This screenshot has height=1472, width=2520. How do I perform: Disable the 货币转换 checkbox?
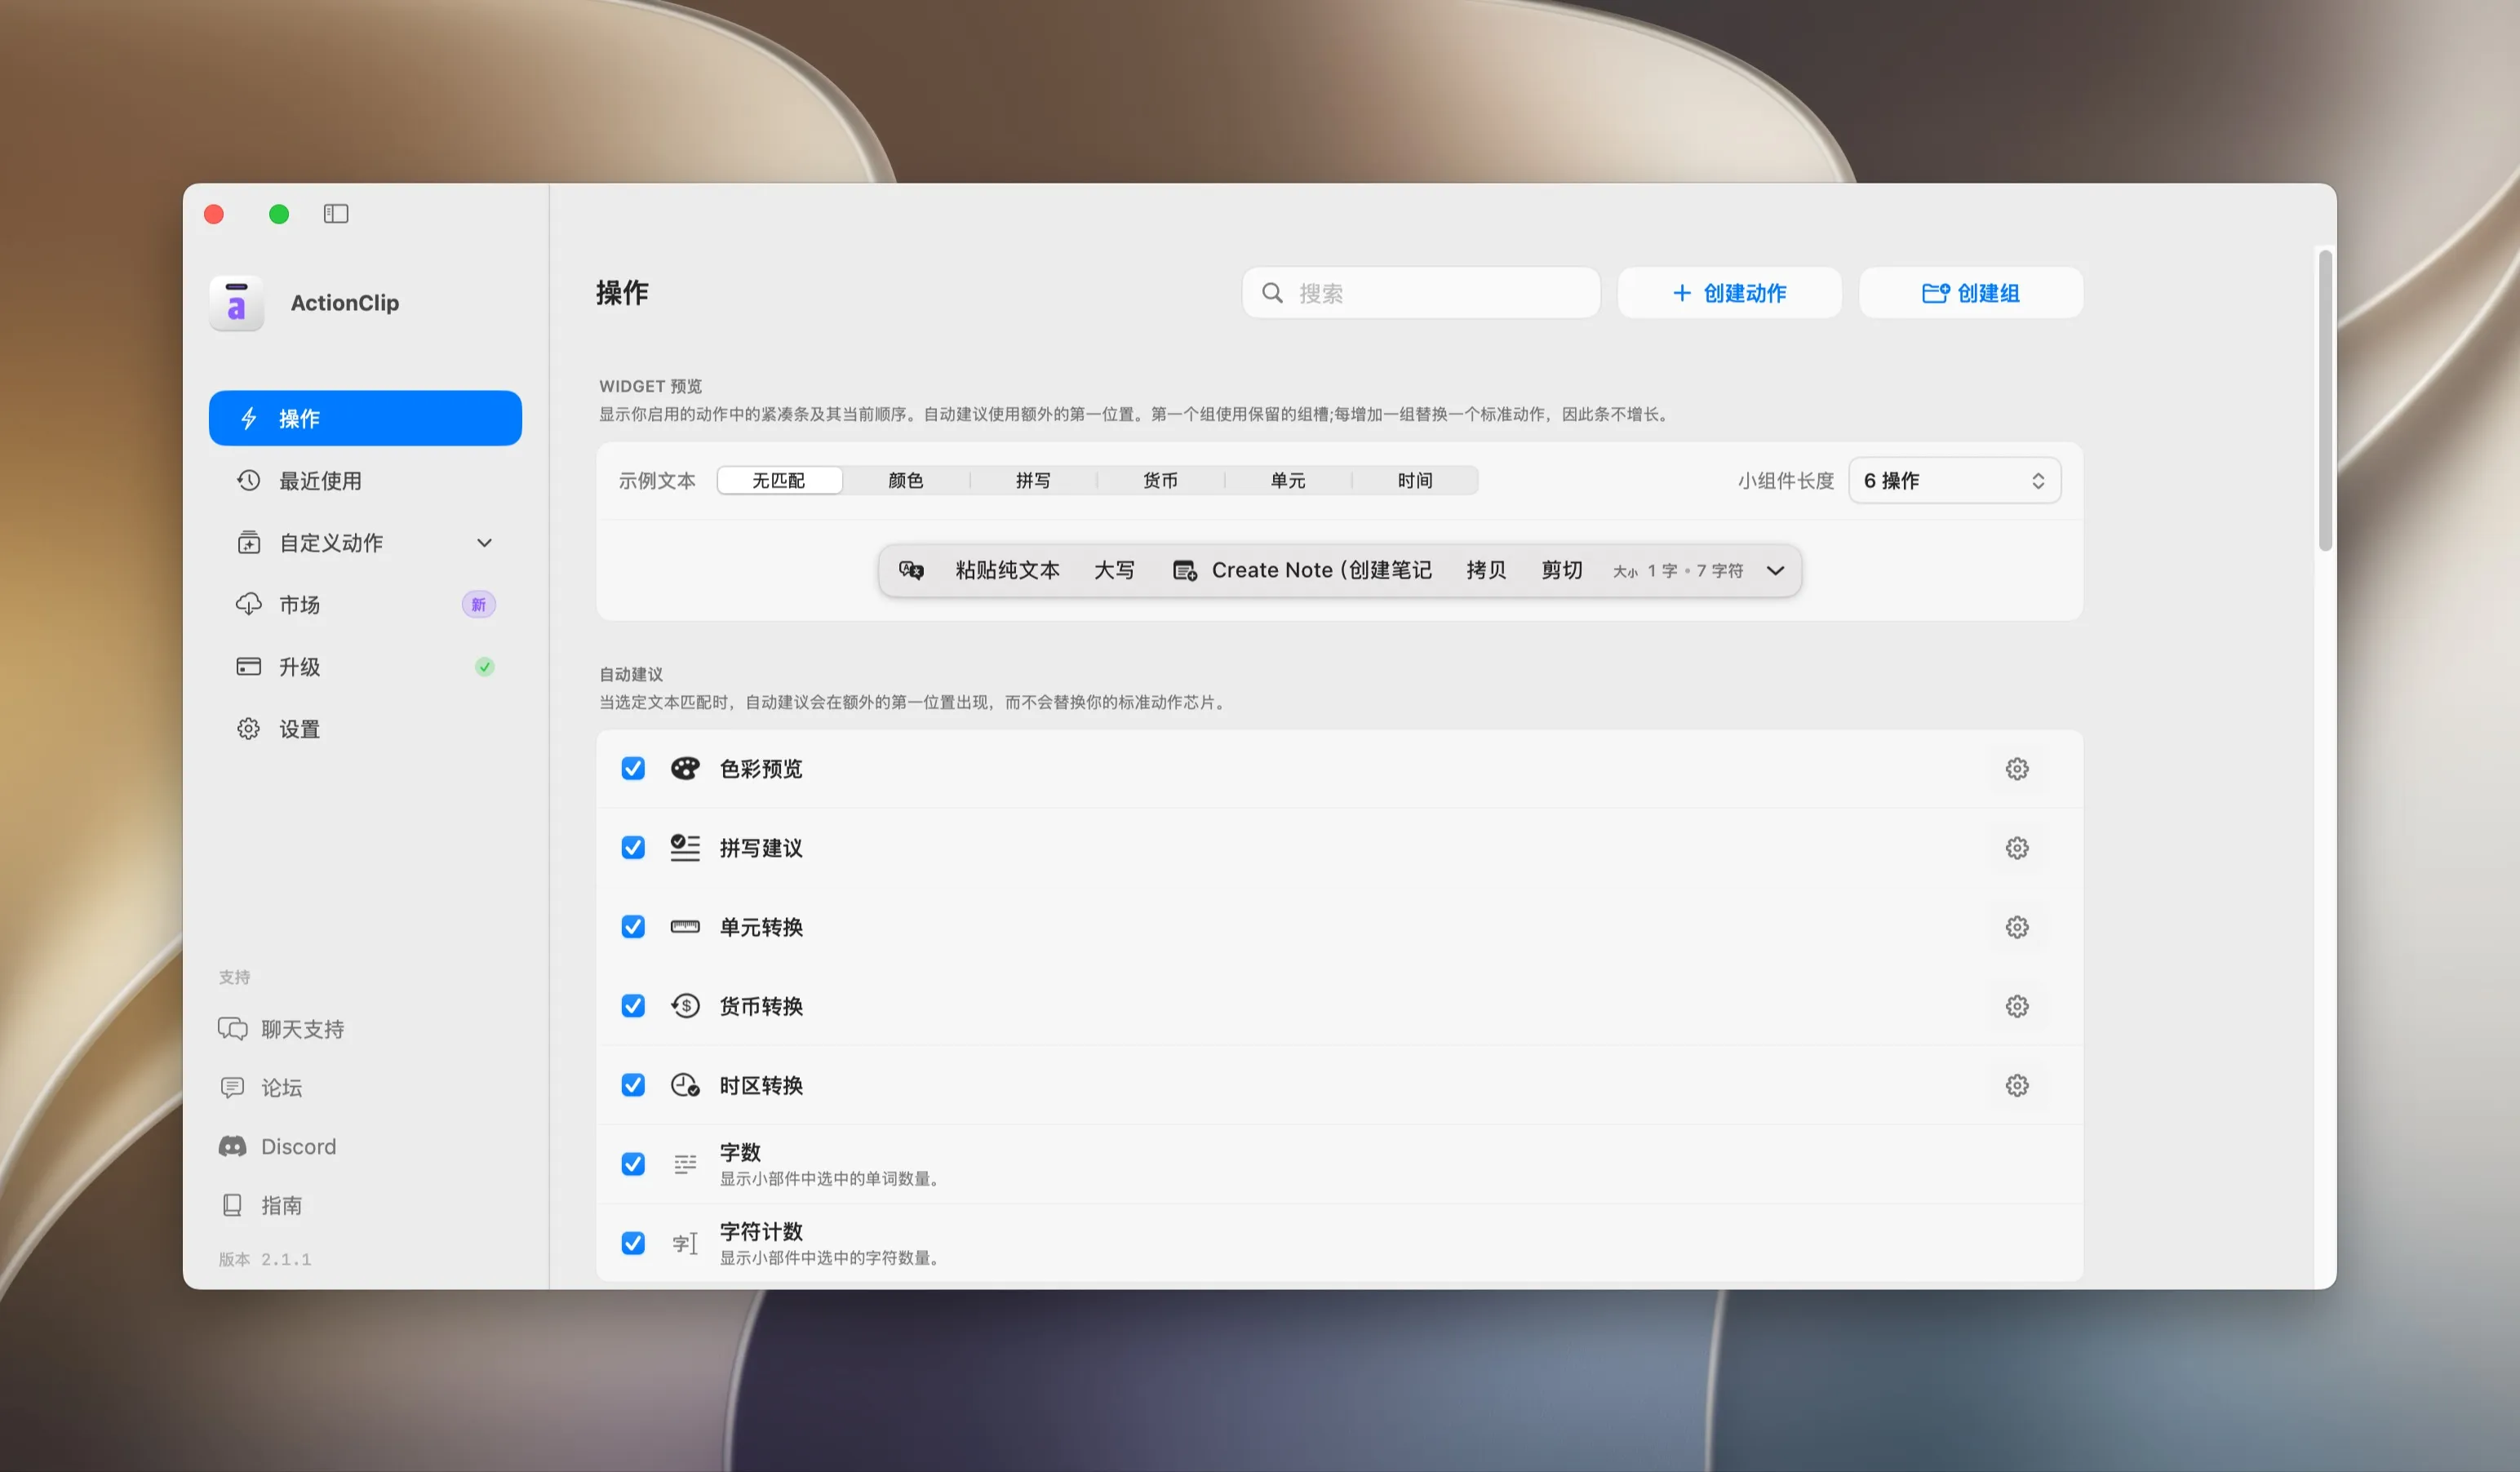633,1006
